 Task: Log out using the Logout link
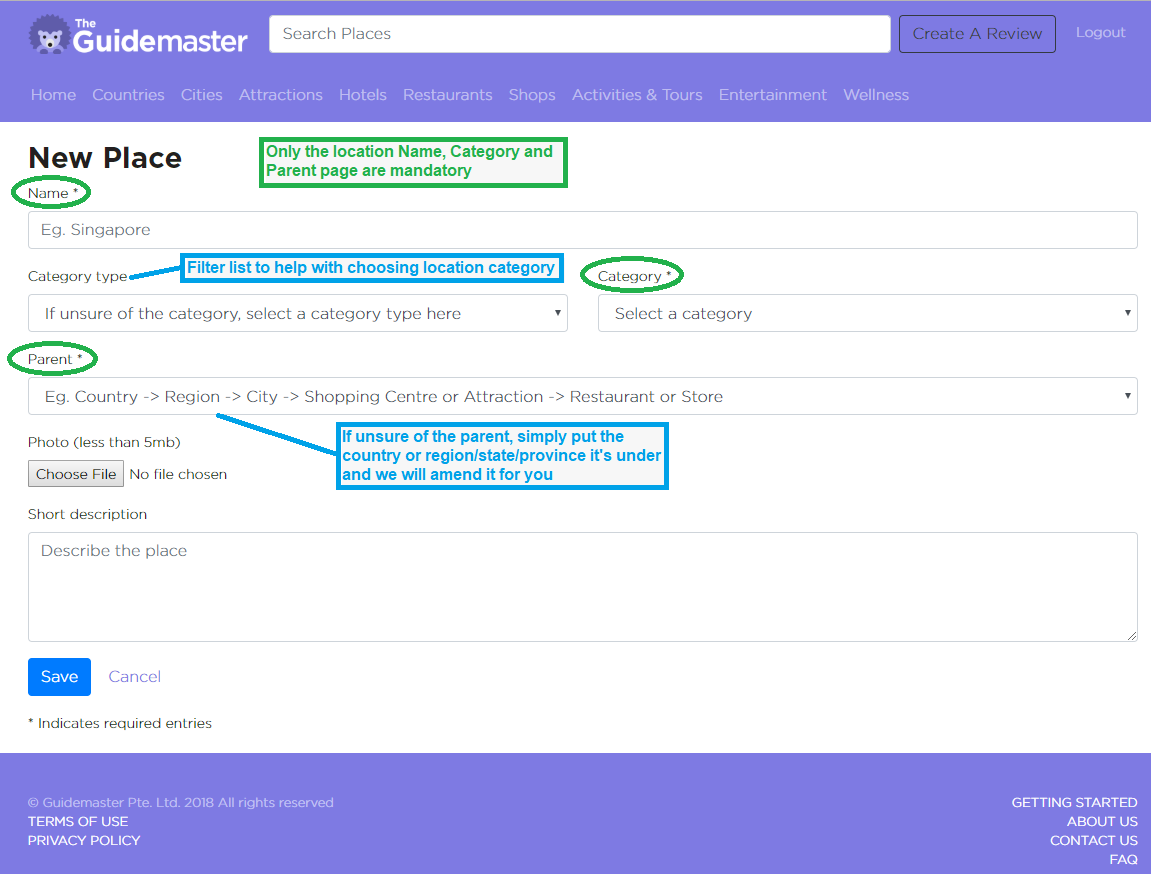[1100, 32]
